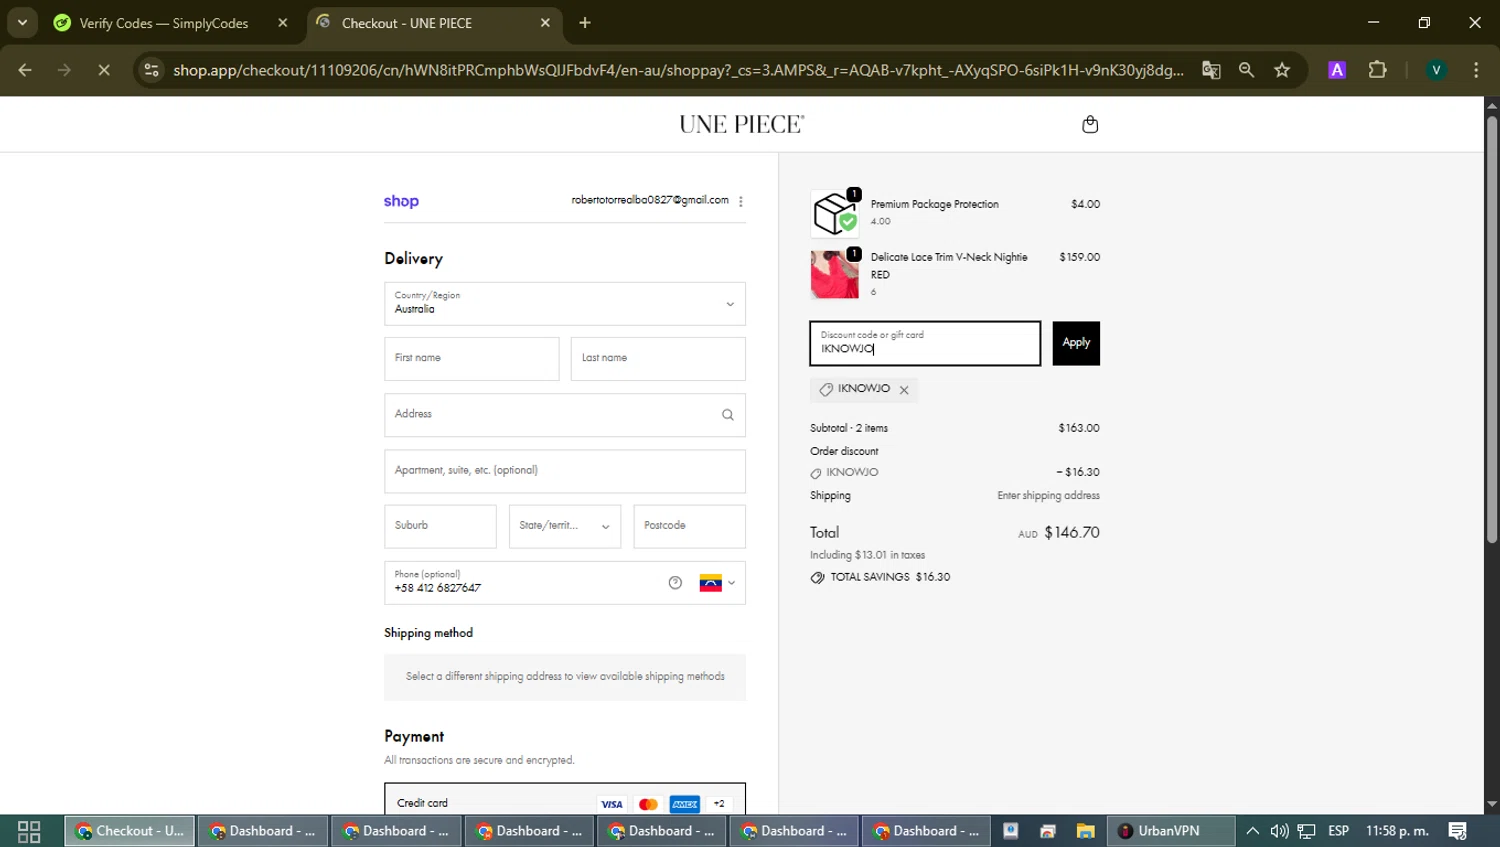Open the tab search dropdown
This screenshot has height=847, width=1500.
(x=22, y=22)
